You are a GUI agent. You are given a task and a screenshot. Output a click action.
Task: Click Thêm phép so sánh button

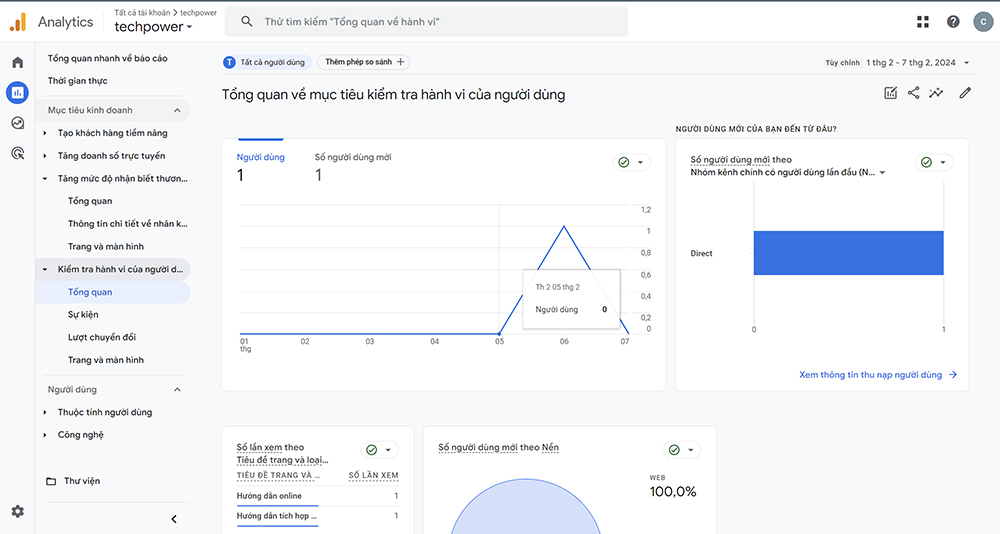point(365,62)
